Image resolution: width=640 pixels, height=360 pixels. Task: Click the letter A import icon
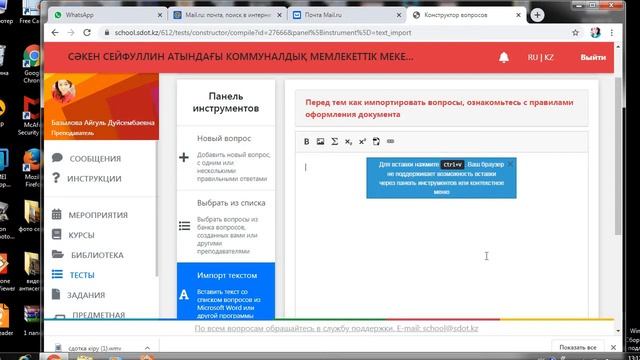(x=184, y=294)
